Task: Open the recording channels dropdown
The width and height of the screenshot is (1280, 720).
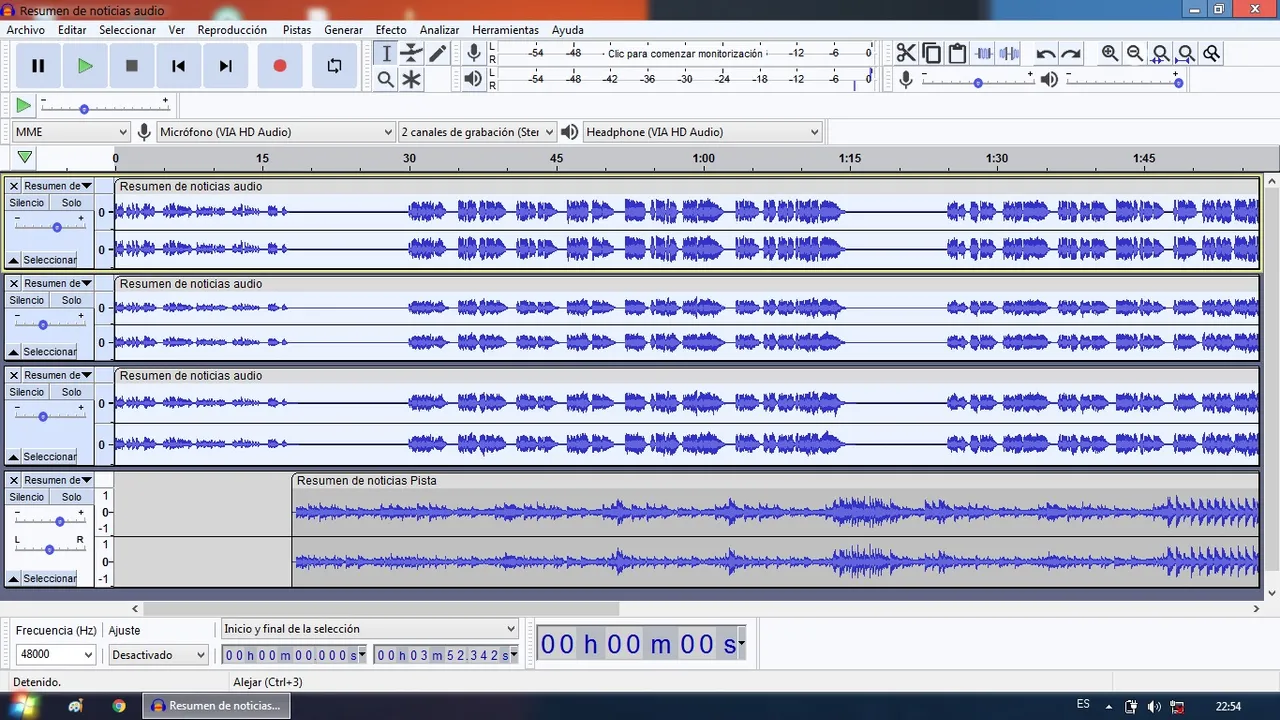Action: pos(478,132)
